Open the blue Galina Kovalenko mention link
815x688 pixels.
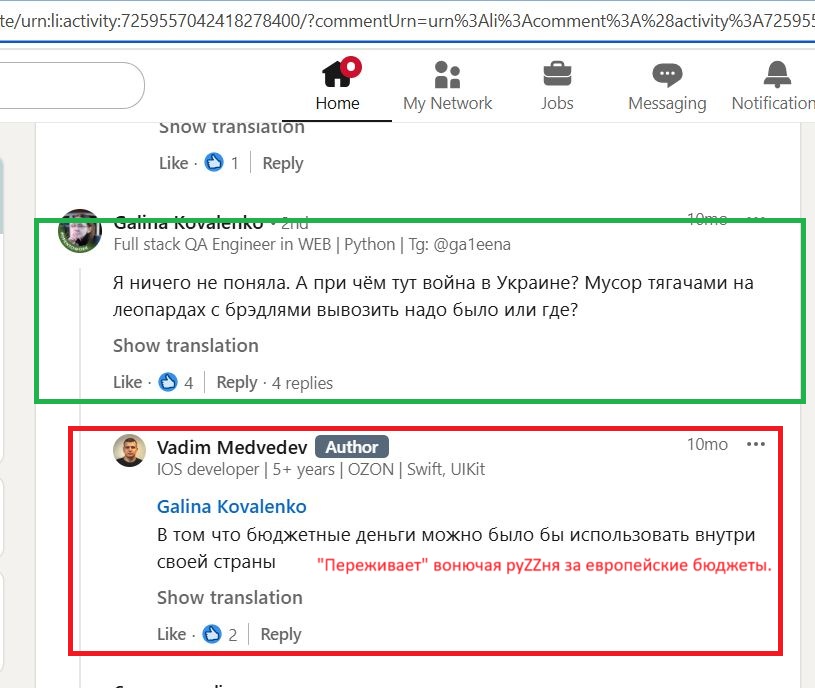232,507
